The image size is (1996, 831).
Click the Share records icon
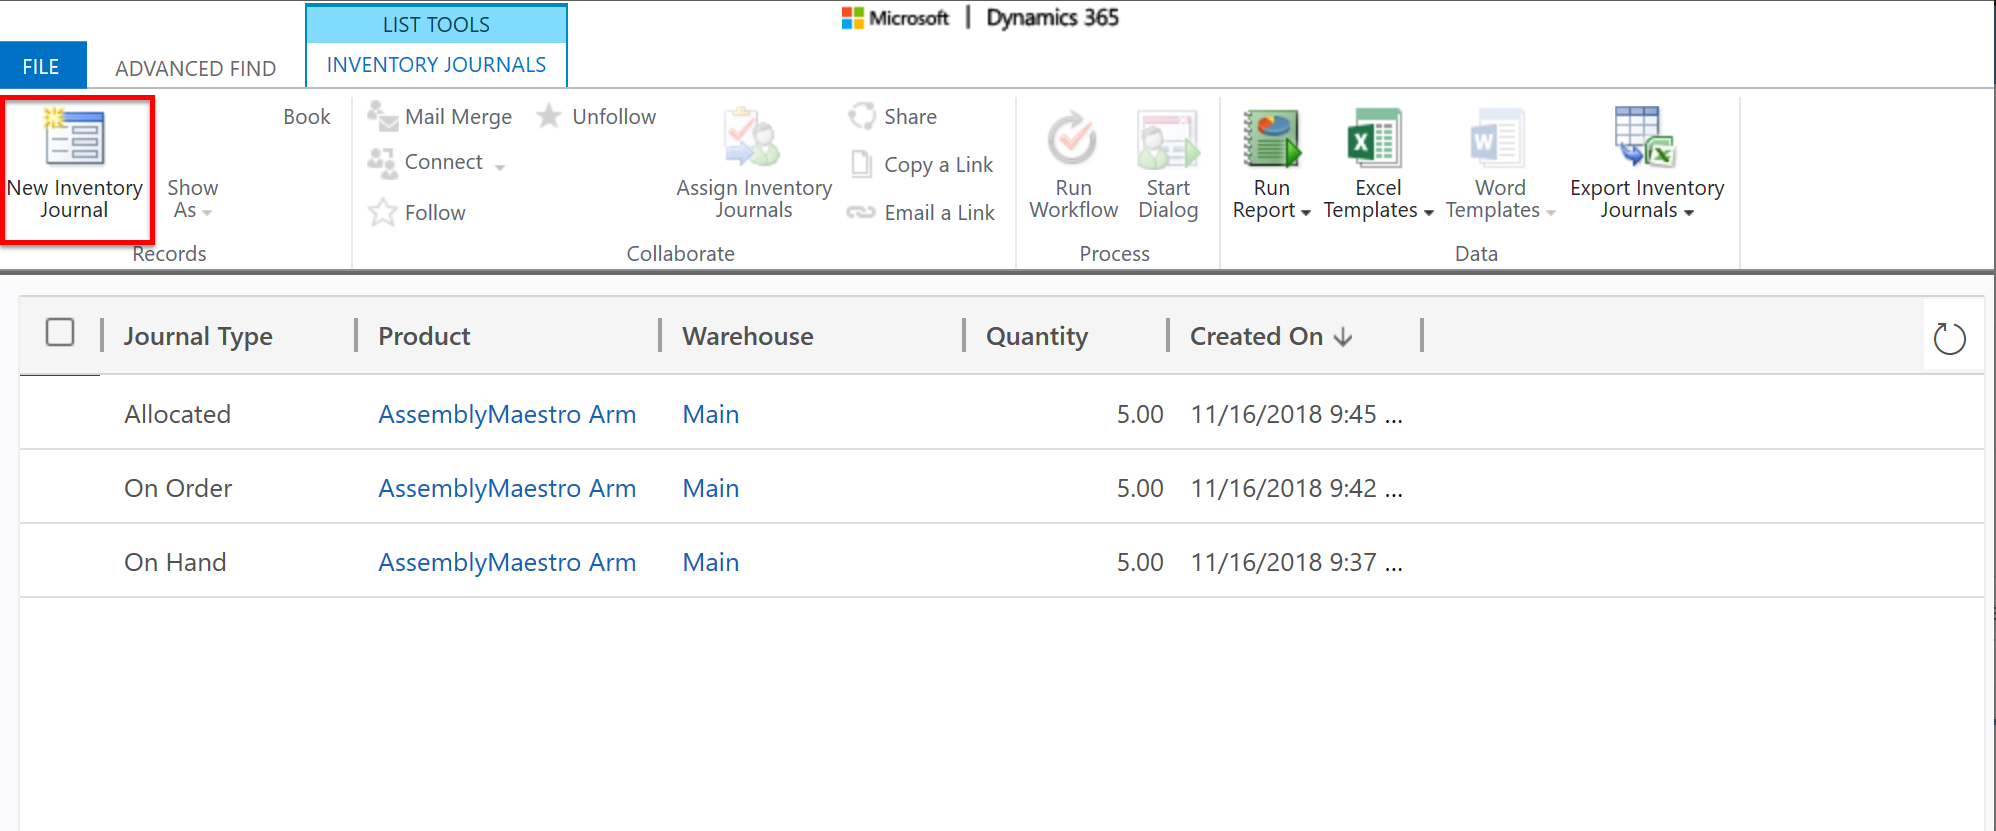click(862, 116)
